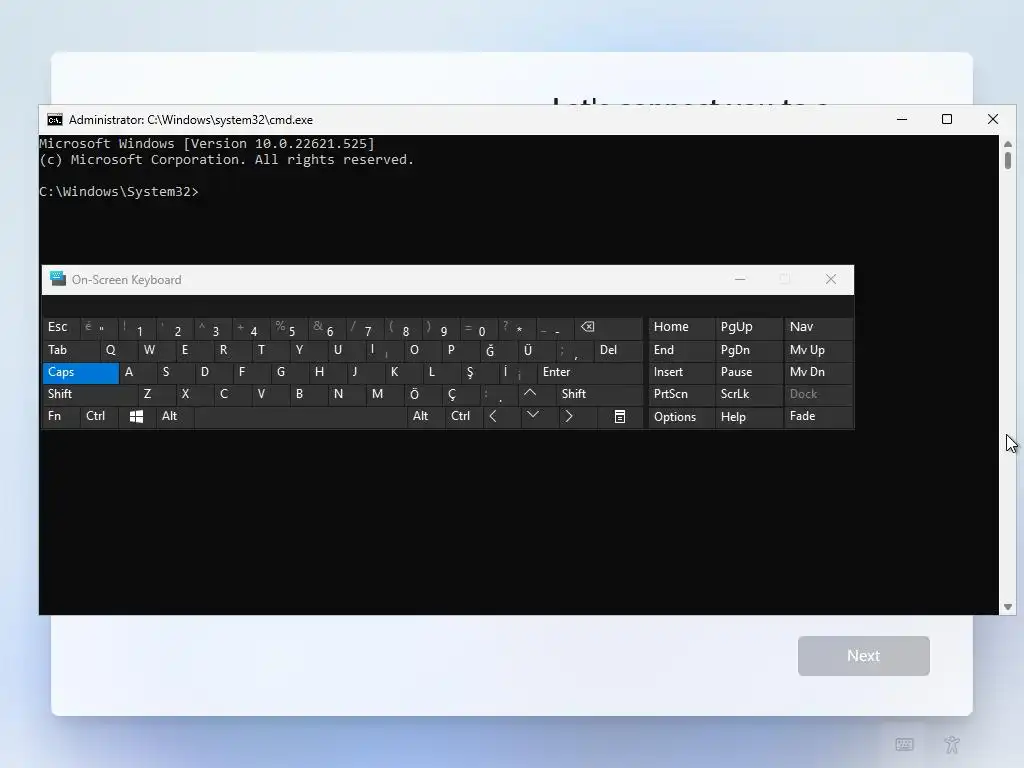The width and height of the screenshot is (1024, 768).
Task: Open the keyboard Options
Action: (x=681, y=417)
